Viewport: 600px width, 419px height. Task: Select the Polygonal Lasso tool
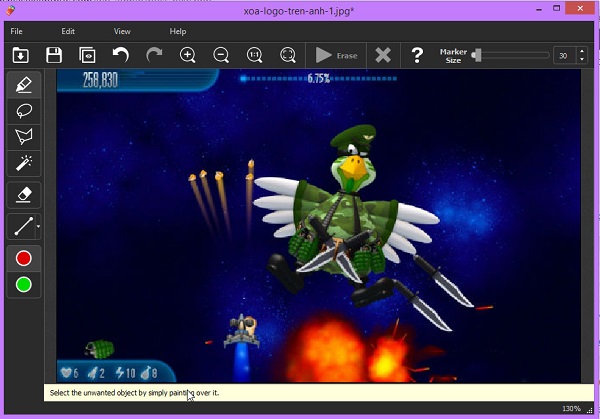point(24,137)
